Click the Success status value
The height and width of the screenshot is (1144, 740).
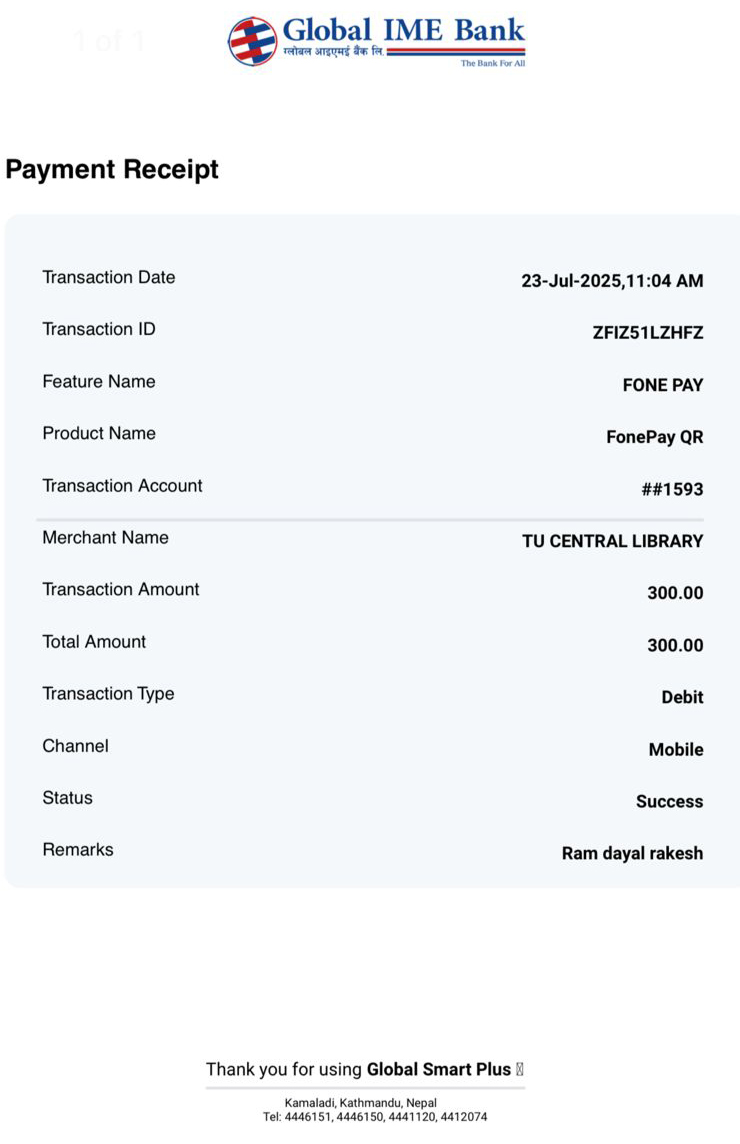pyautogui.click(x=669, y=801)
